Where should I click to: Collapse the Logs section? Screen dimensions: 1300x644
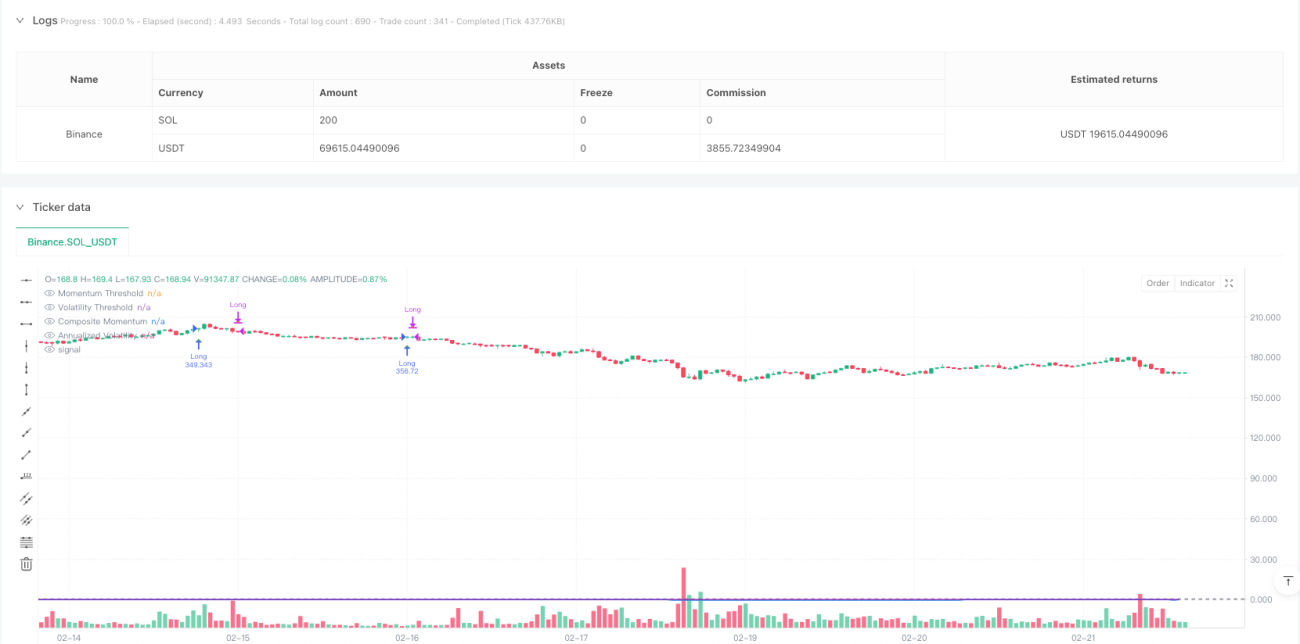20,20
